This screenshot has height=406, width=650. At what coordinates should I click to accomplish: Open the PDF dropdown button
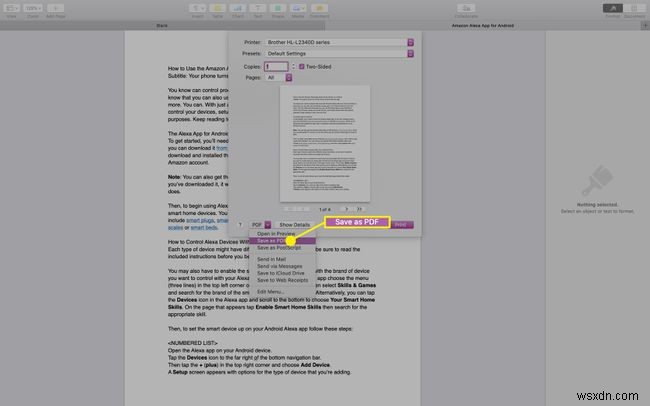(260, 225)
